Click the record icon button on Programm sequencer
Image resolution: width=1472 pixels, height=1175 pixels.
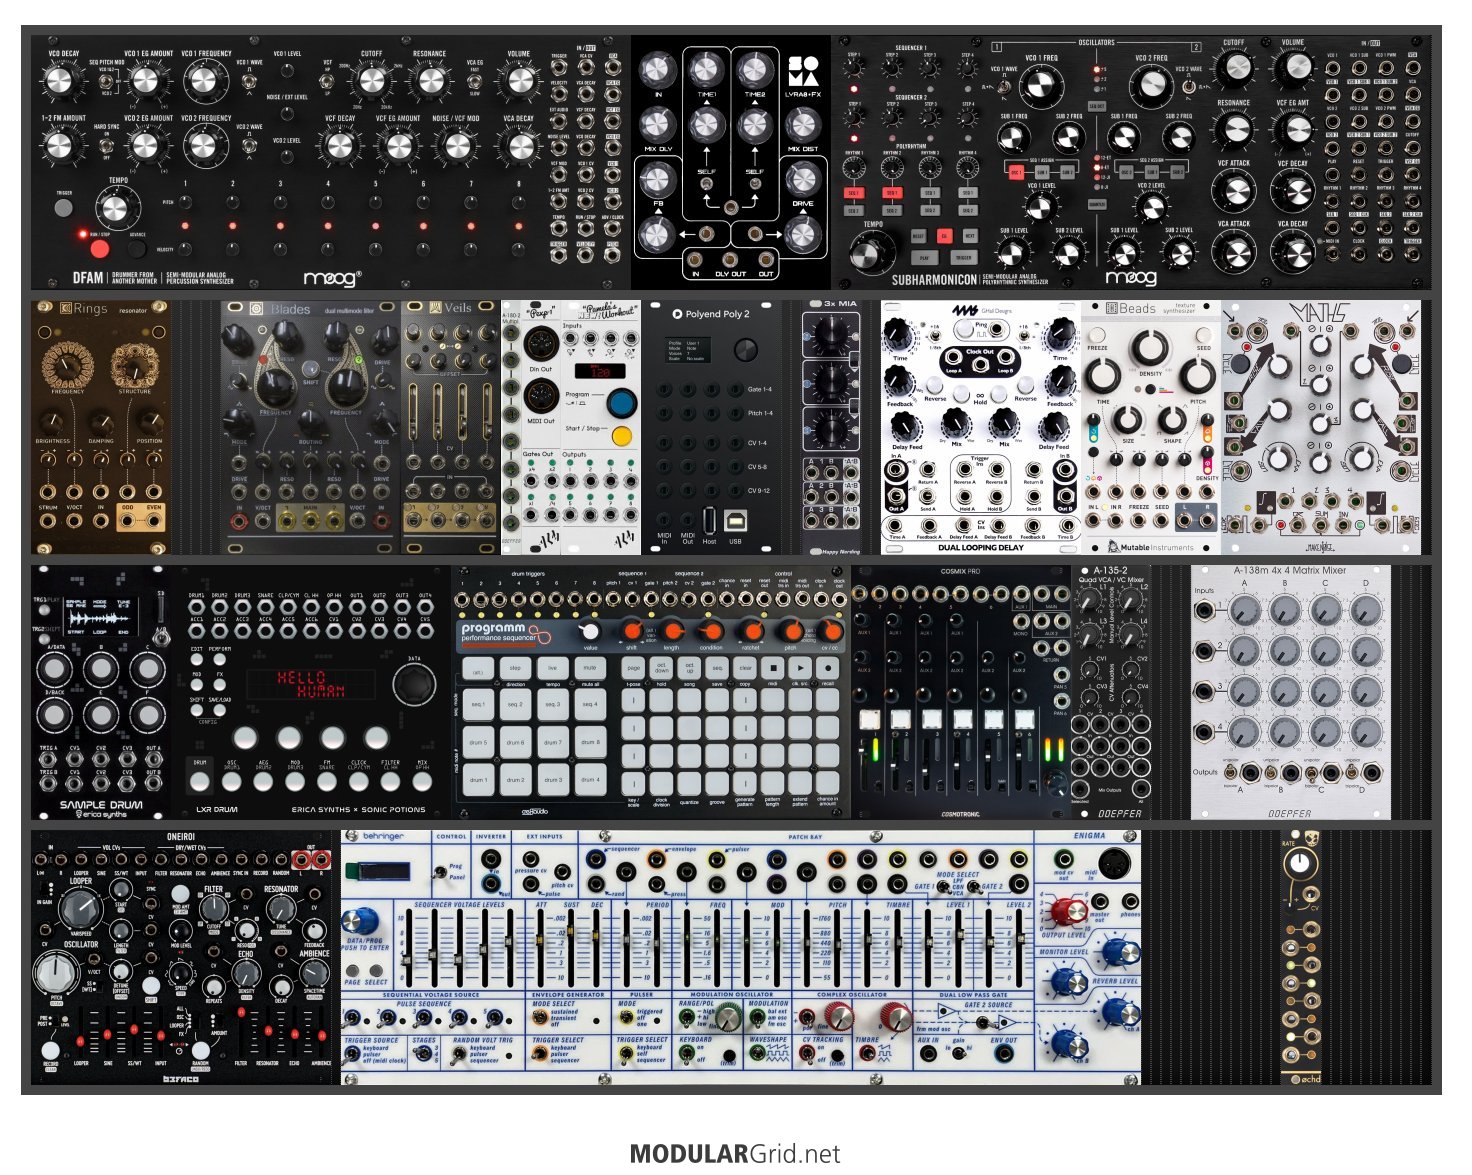pos(830,666)
